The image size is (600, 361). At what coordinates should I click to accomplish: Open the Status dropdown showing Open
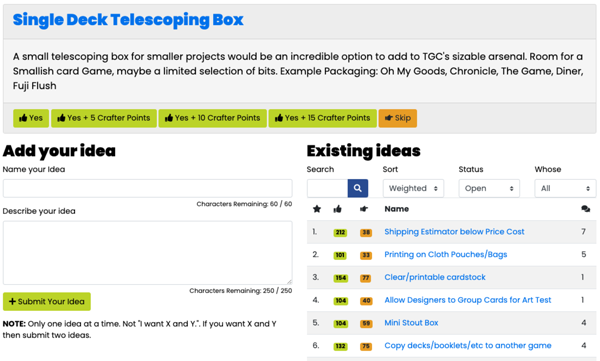[489, 188]
